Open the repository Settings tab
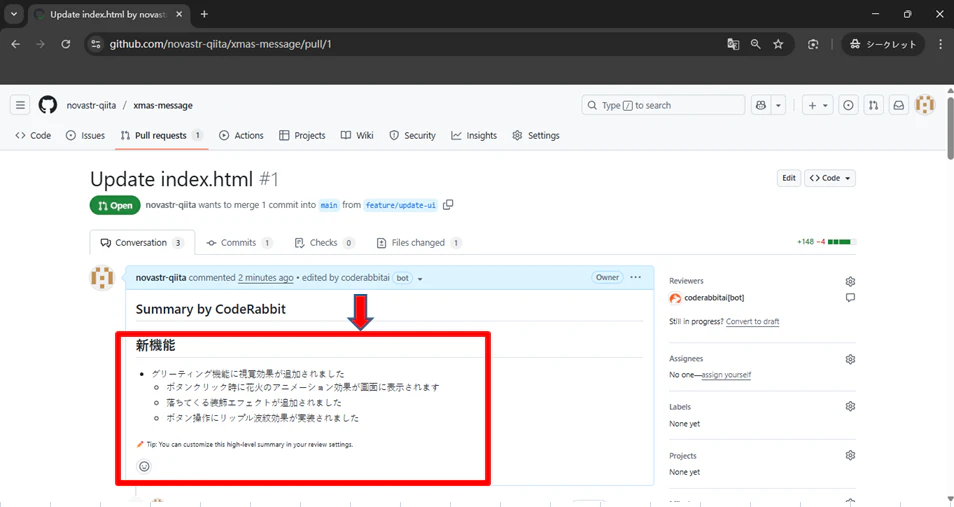This screenshot has height=507, width=954. [536, 135]
